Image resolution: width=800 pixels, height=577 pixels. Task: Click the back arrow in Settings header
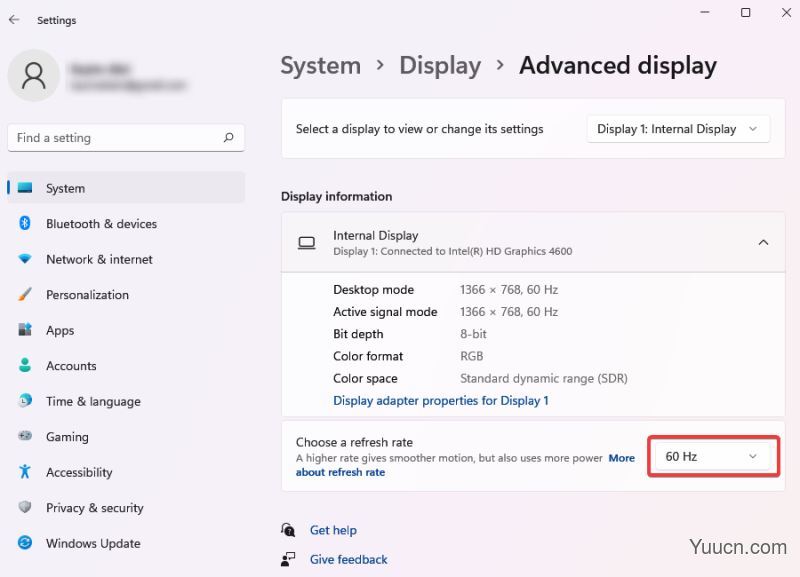[x=14, y=20]
